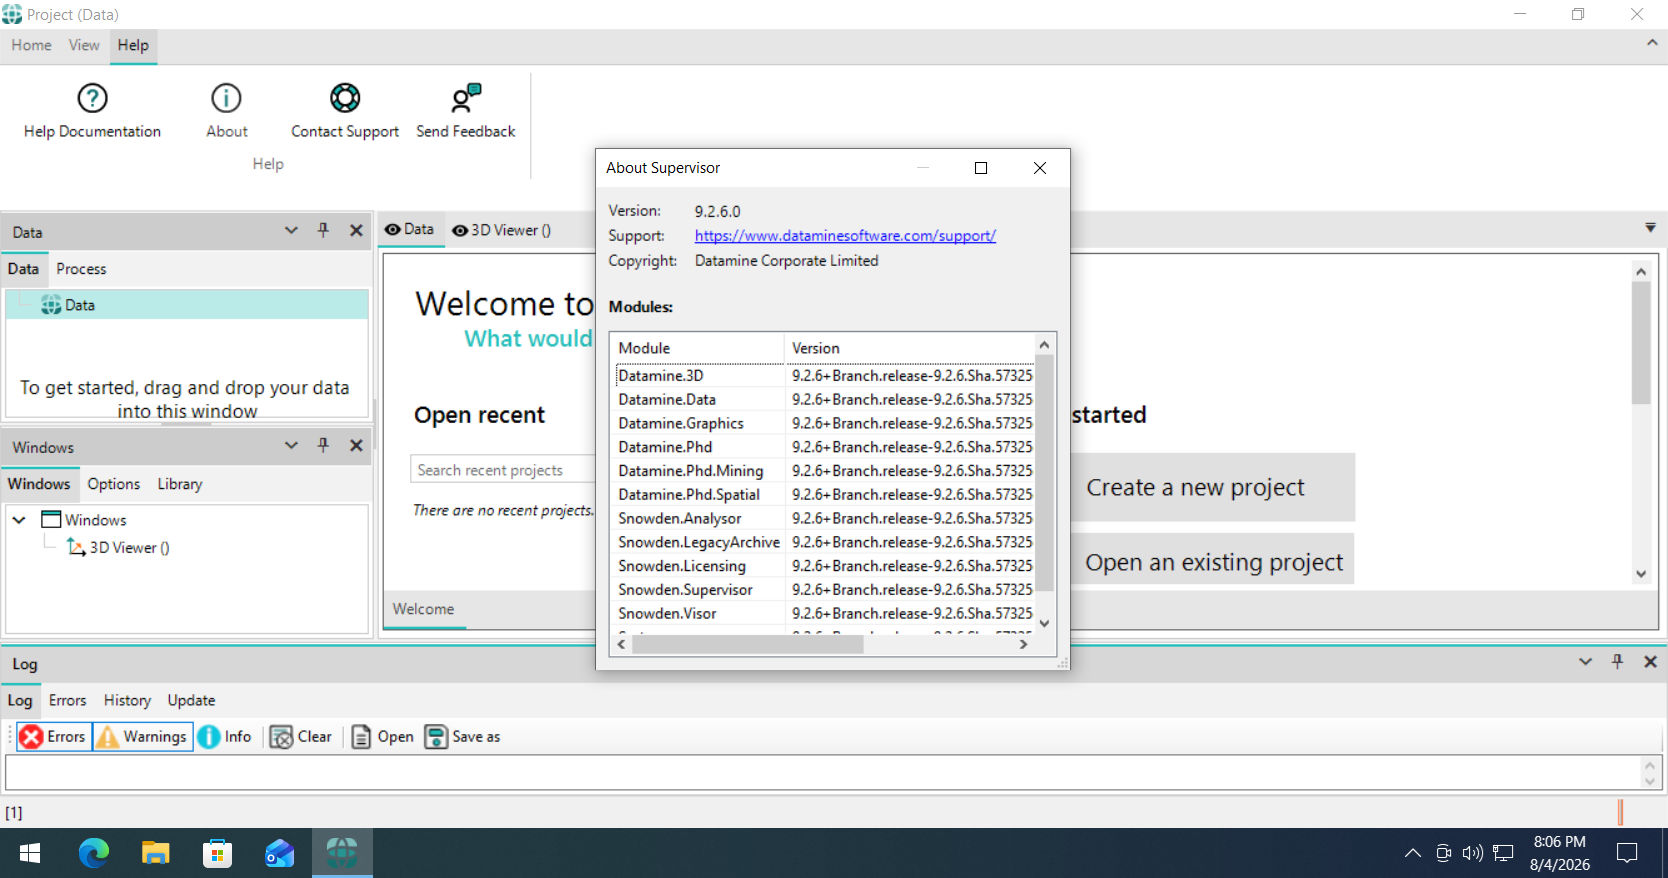Open the Log panel dropdown arrow

pos(1585,661)
